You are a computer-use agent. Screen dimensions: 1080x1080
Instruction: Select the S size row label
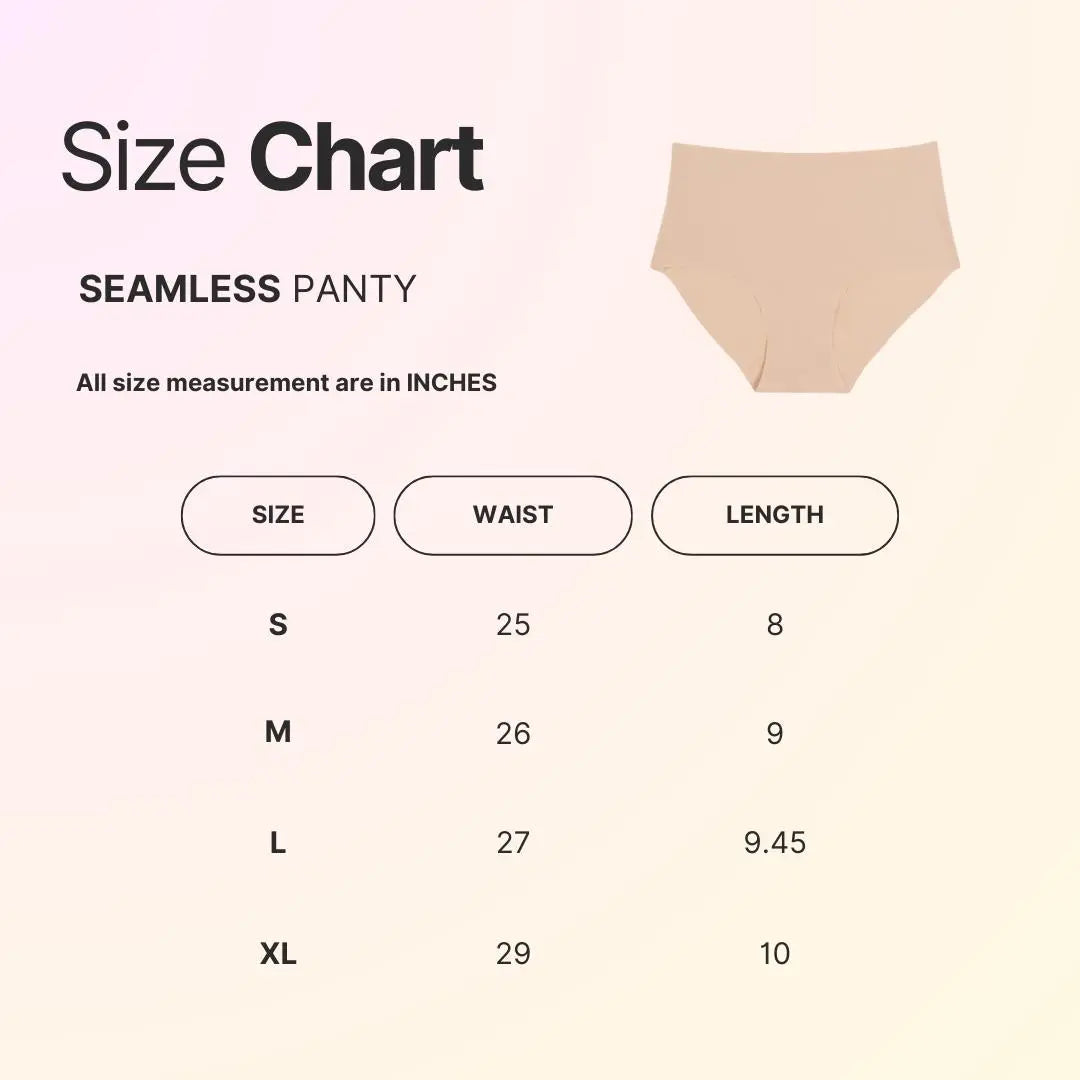(278, 625)
